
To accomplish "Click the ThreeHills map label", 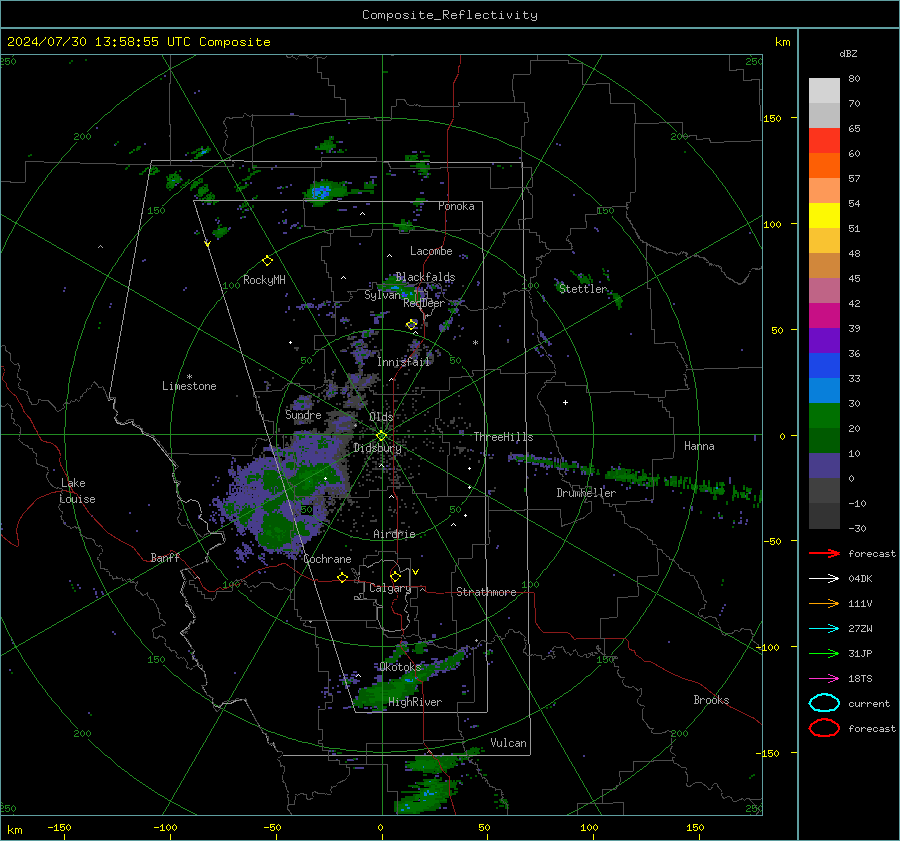I will (503, 437).
